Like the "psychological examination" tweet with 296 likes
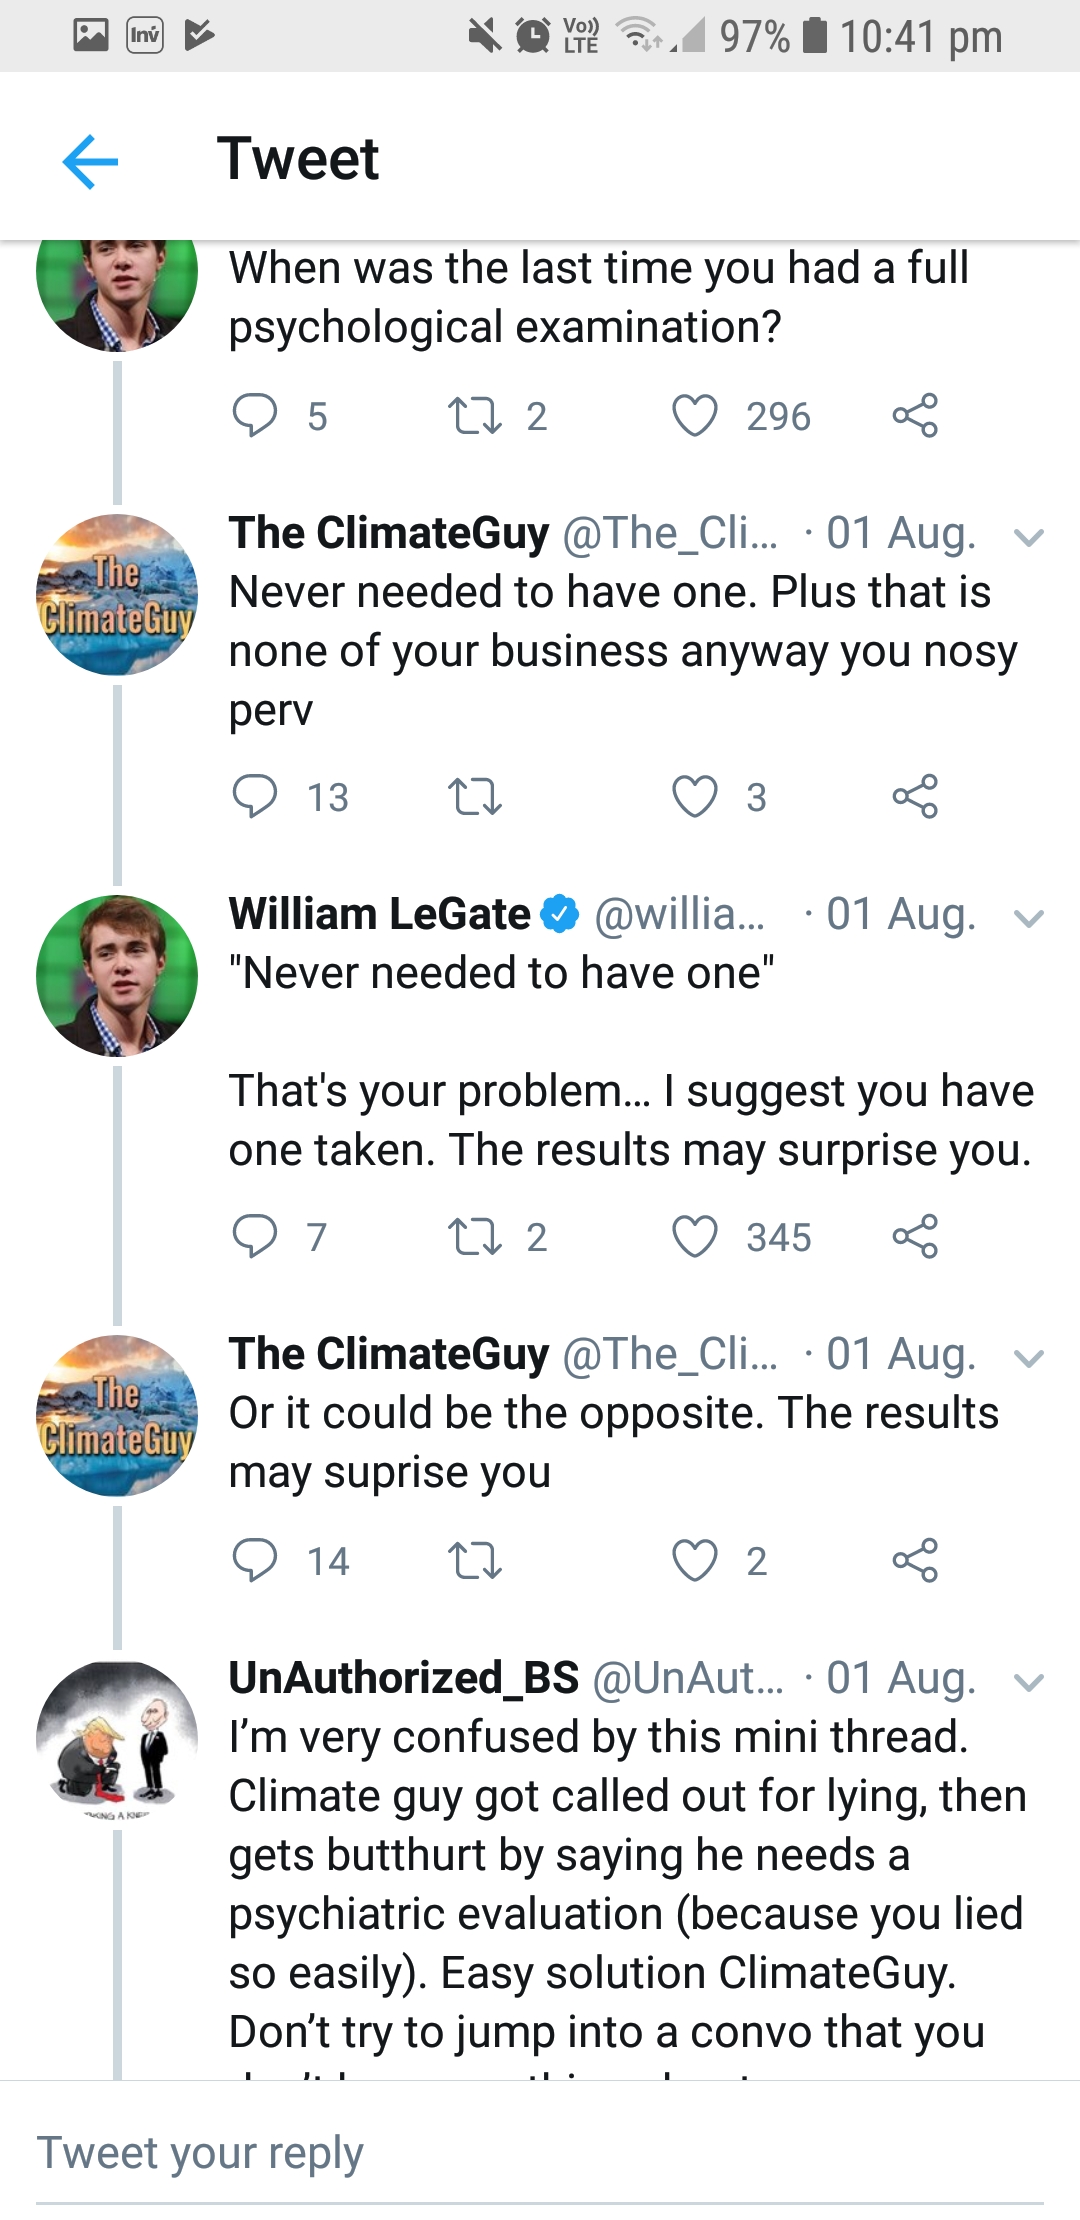The height and width of the screenshot is (2220, 1080). tap(694, 416)
